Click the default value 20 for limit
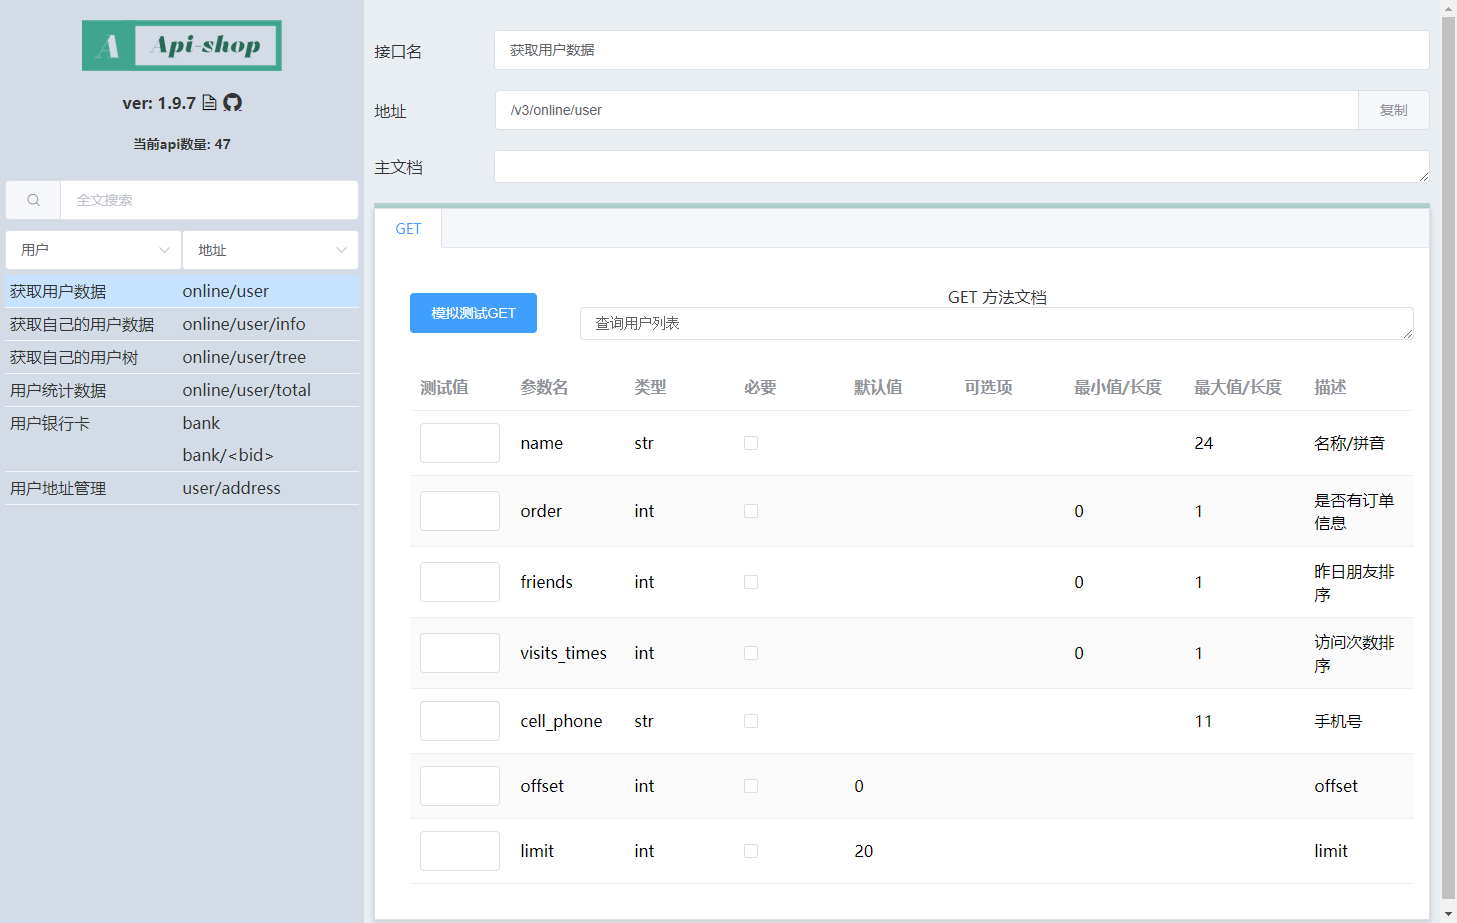Screen dimensions: 1457x923 click(x=864, y=851)
